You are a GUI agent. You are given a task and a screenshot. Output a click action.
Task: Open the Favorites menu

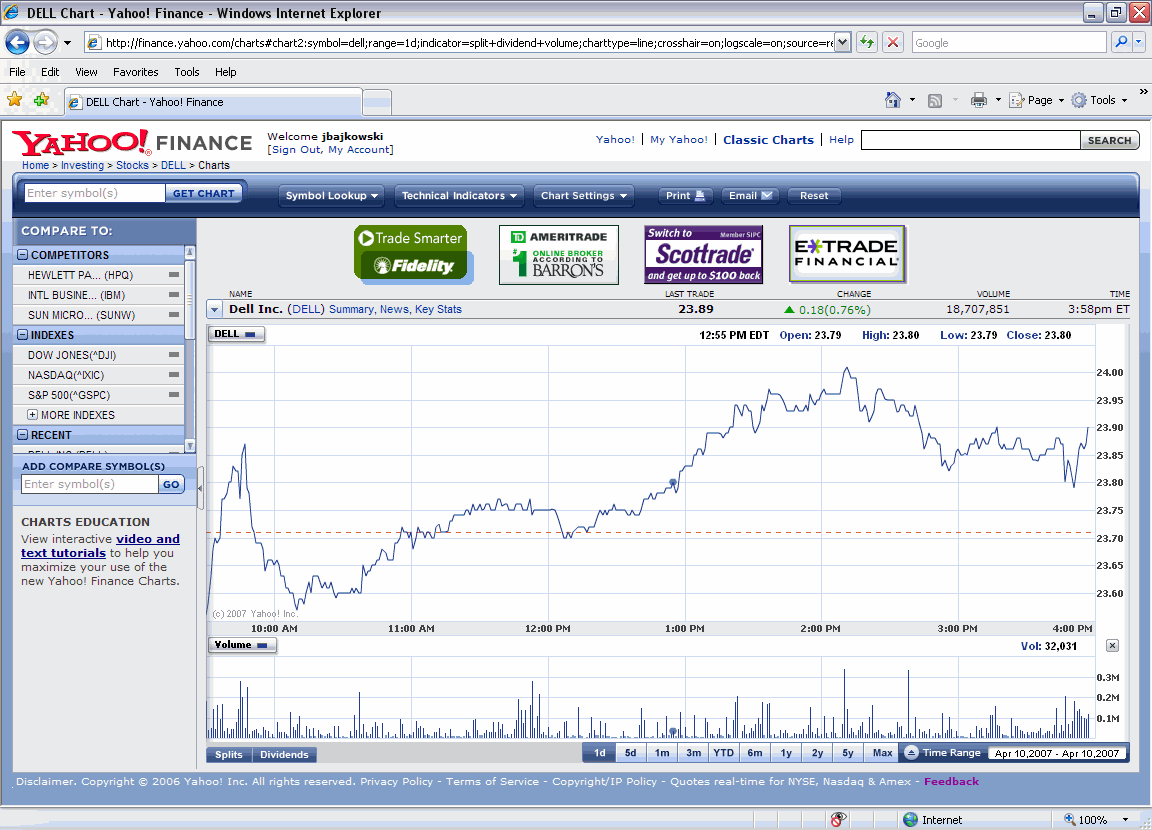pos(135,72)
